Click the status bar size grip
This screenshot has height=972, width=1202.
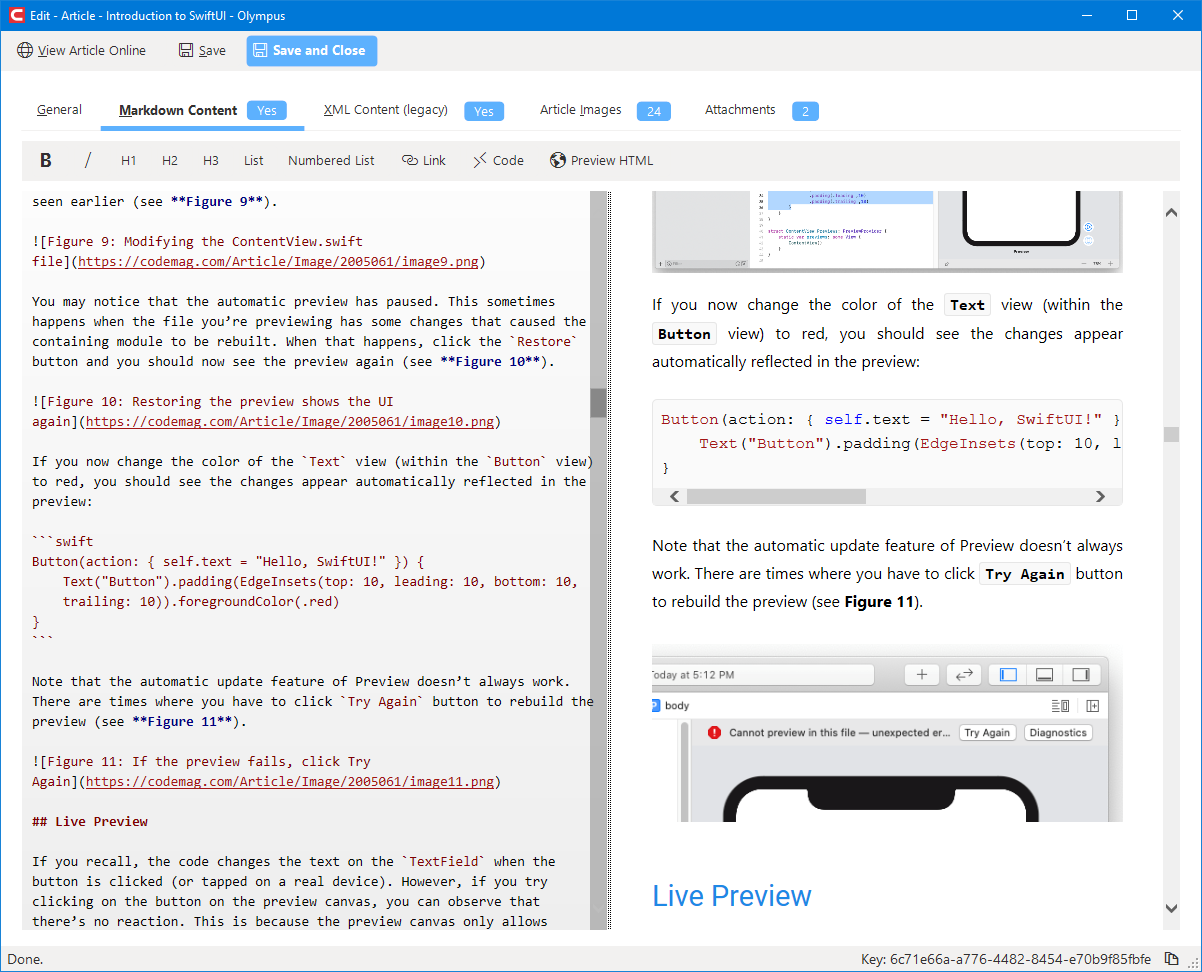pos(1193,963)
